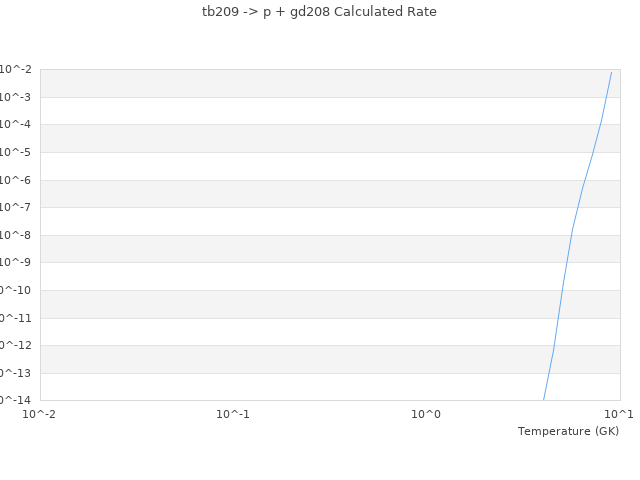The width and height of the screenshot is (640, 480).
Task: Click the y-axis tick label 10^-2 at top
Action: (16, 69)
